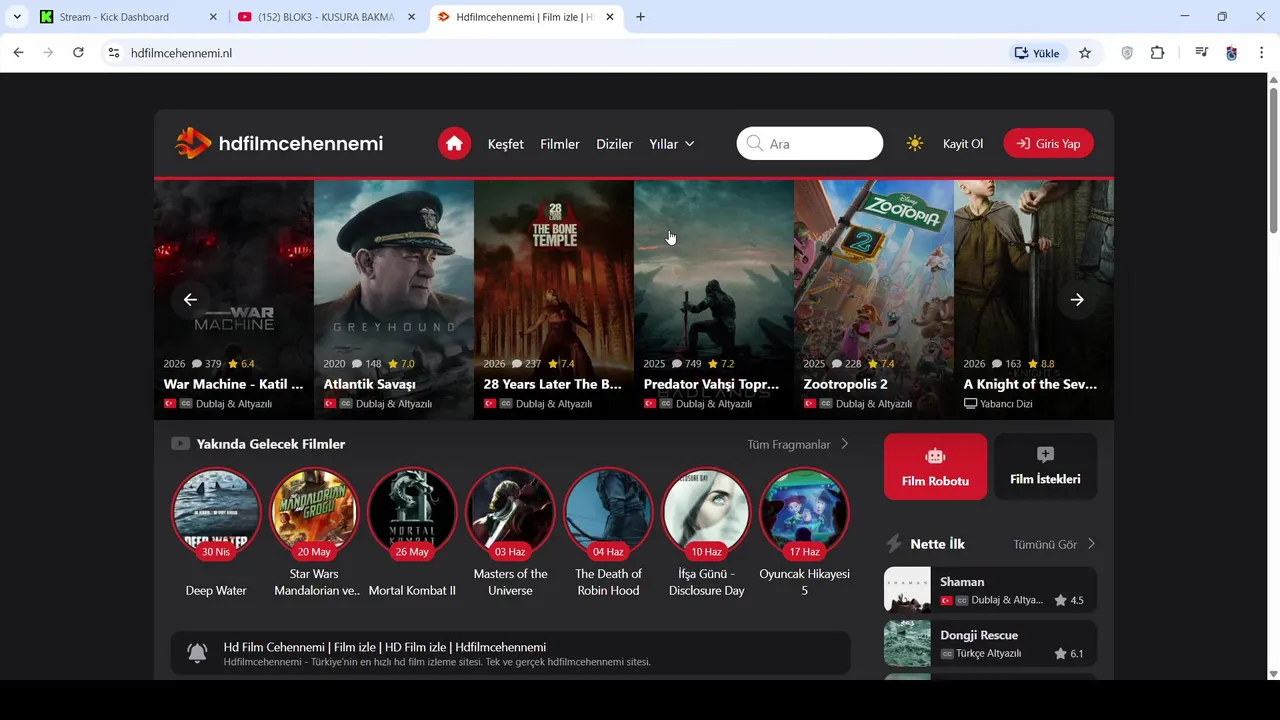The image size is (1280, 720).
Task: Expand the Yıllar dropdown menu
Action: coord(672,144)
